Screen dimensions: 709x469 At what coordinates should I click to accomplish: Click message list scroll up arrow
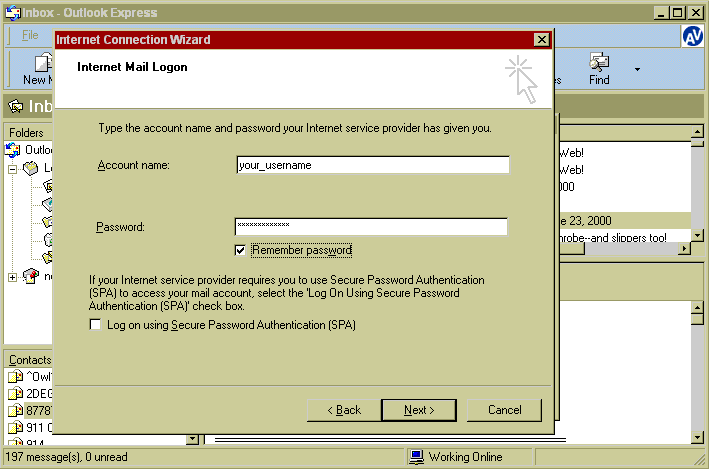tap(697, 132)
